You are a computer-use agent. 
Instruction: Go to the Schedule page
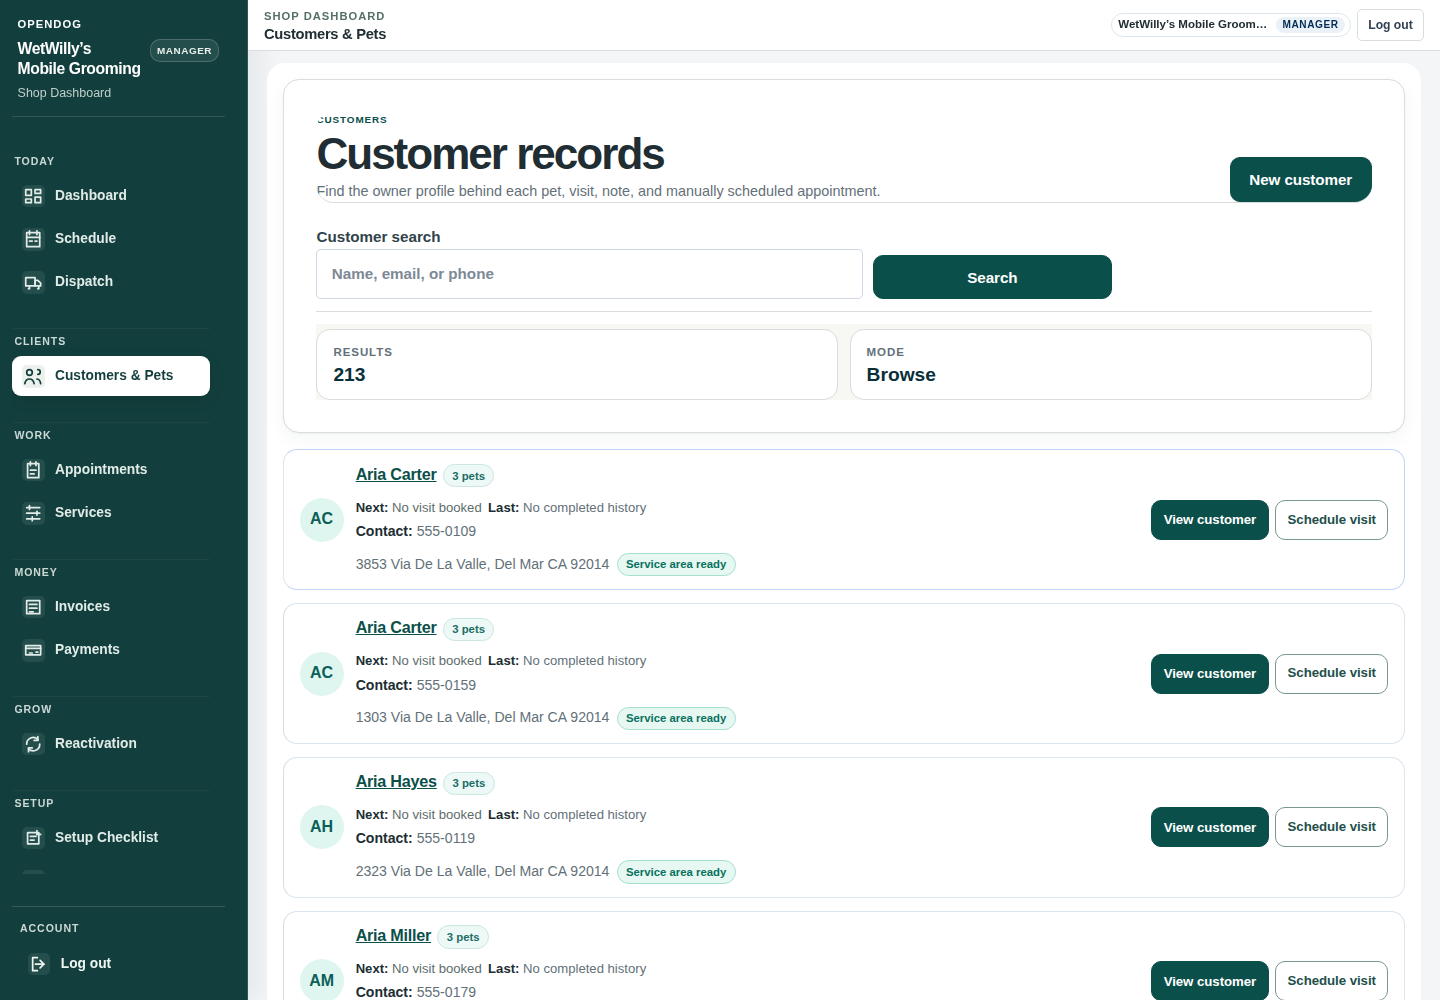pyautogui.click(x=111, y=239)
